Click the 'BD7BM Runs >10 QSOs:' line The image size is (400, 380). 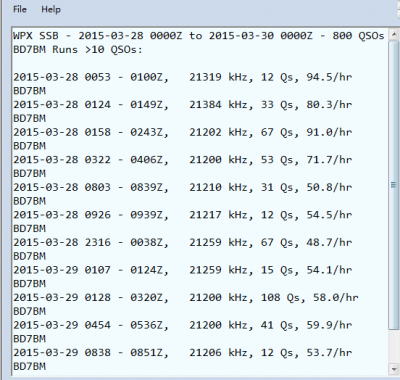coord(78,50)
